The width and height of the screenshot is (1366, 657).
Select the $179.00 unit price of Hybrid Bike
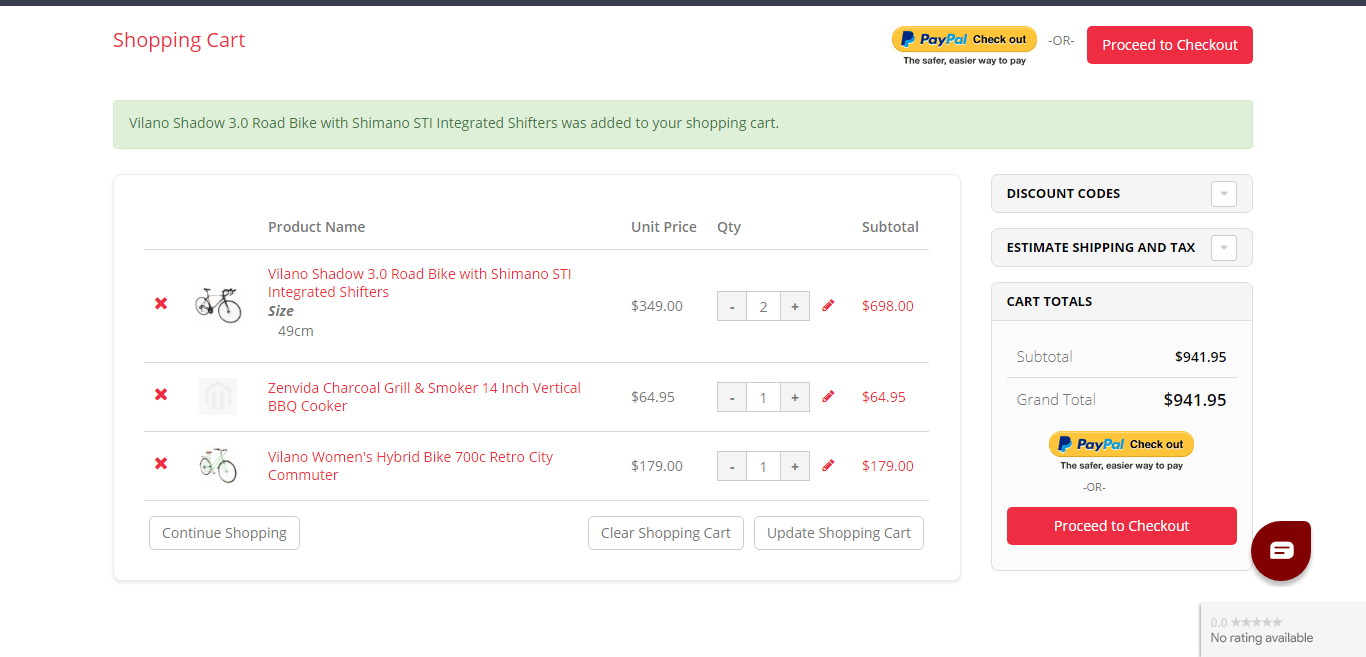point(657,466)
